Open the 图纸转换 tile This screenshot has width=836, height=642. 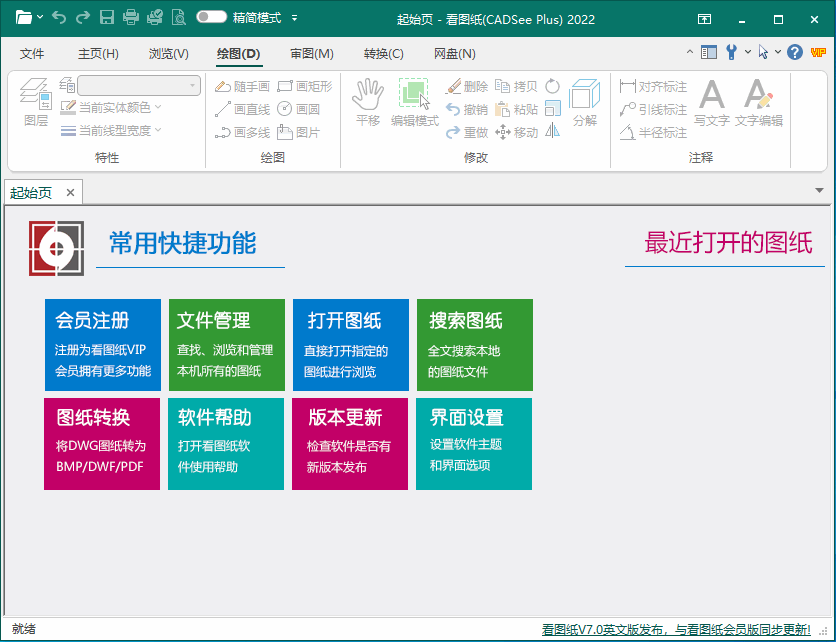point(102,444)
